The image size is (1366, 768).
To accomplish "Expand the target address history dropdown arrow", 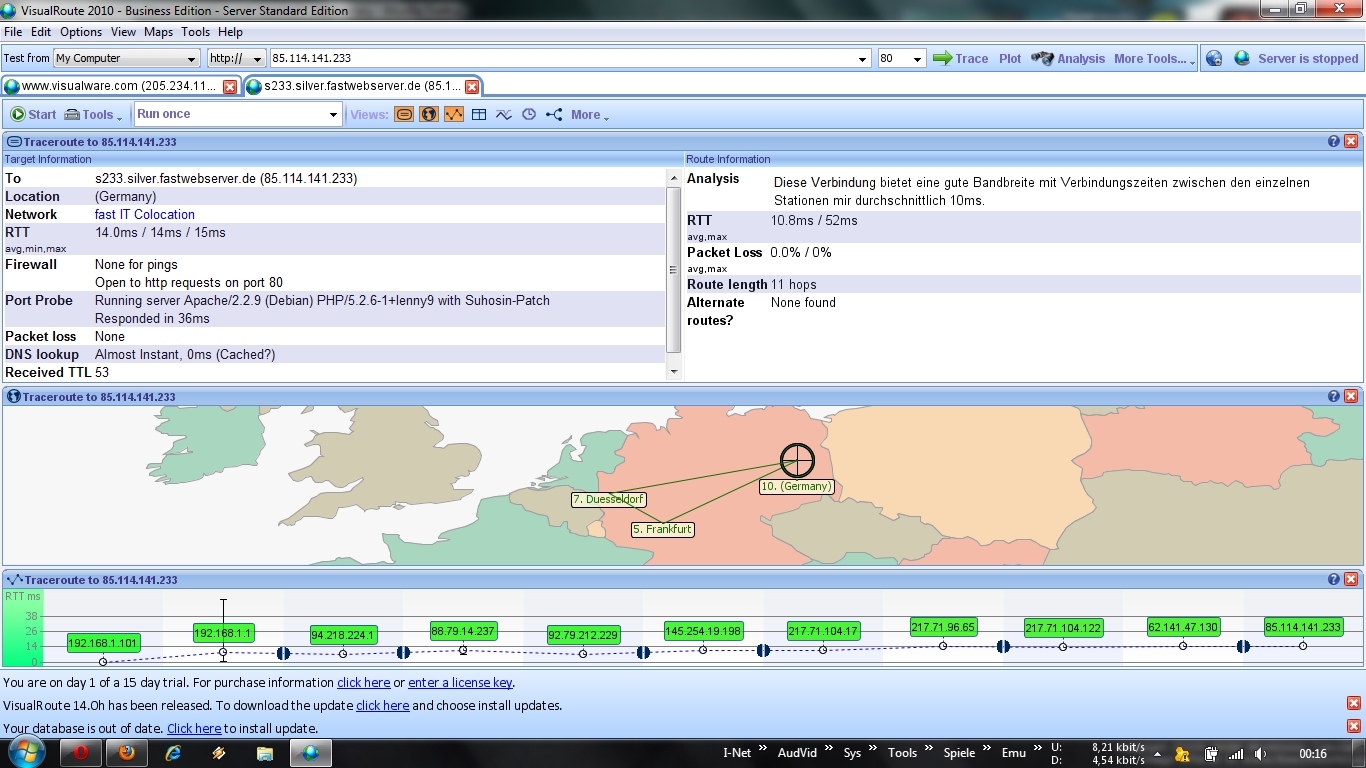I will point(864,59).
